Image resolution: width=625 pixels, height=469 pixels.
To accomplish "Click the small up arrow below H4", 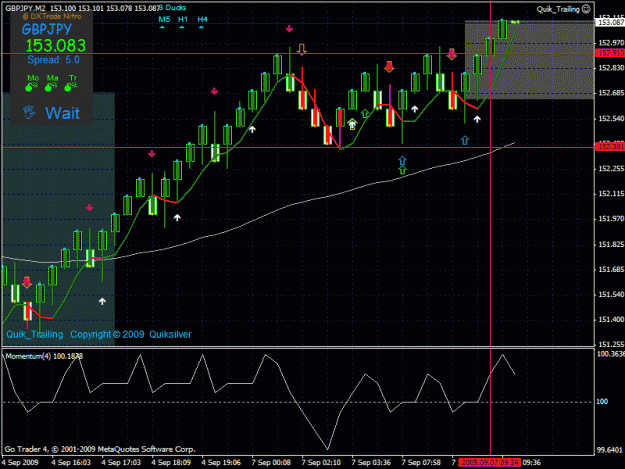I will click(201, 27).
